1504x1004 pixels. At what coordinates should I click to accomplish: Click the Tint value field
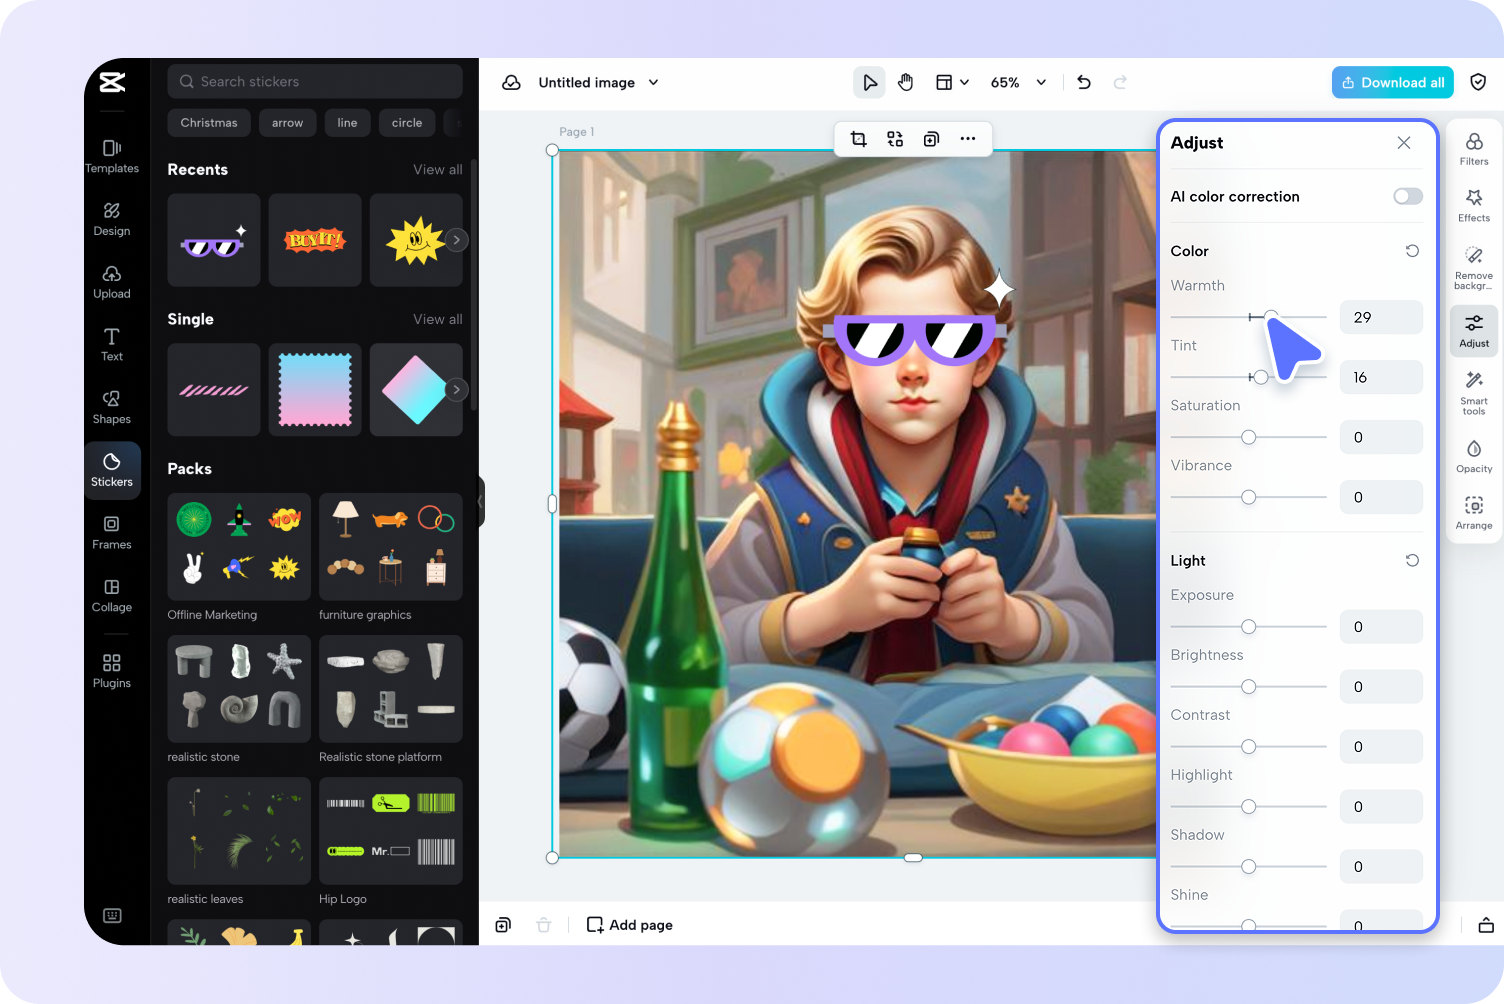[1381, 377]
